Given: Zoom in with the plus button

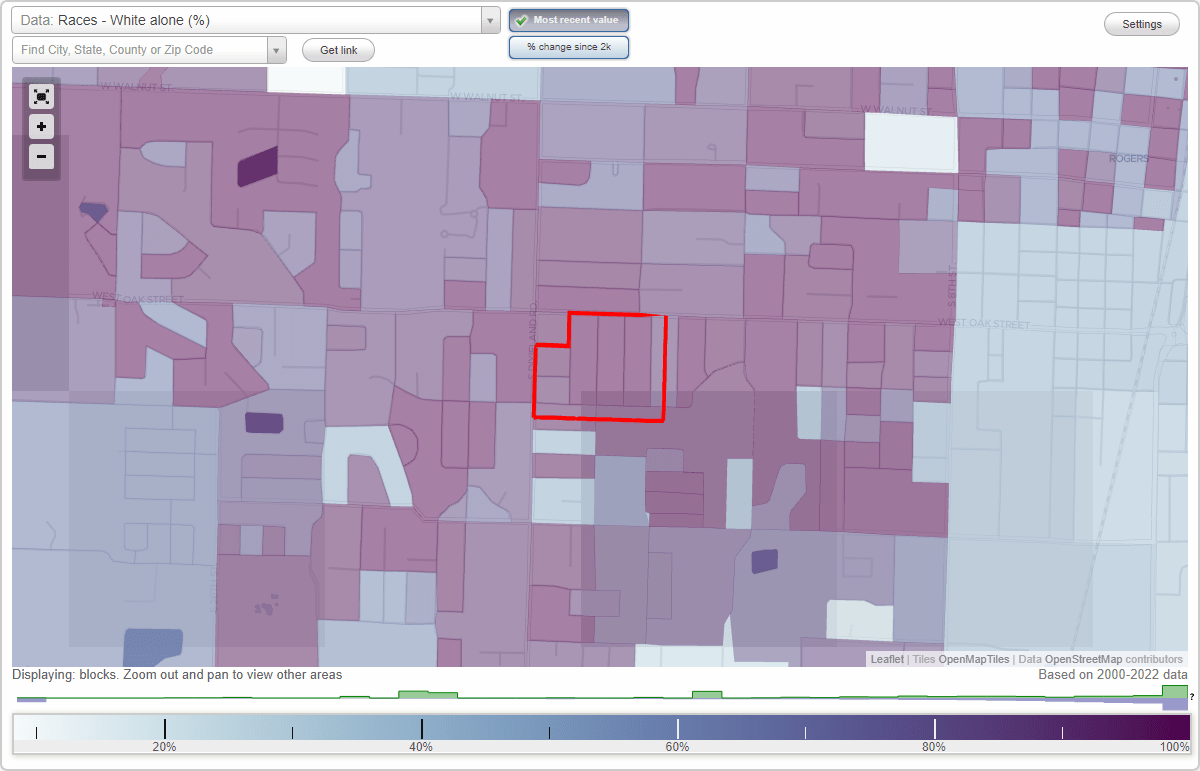Looking at the screenshot, I should click(x=41, y=126).
